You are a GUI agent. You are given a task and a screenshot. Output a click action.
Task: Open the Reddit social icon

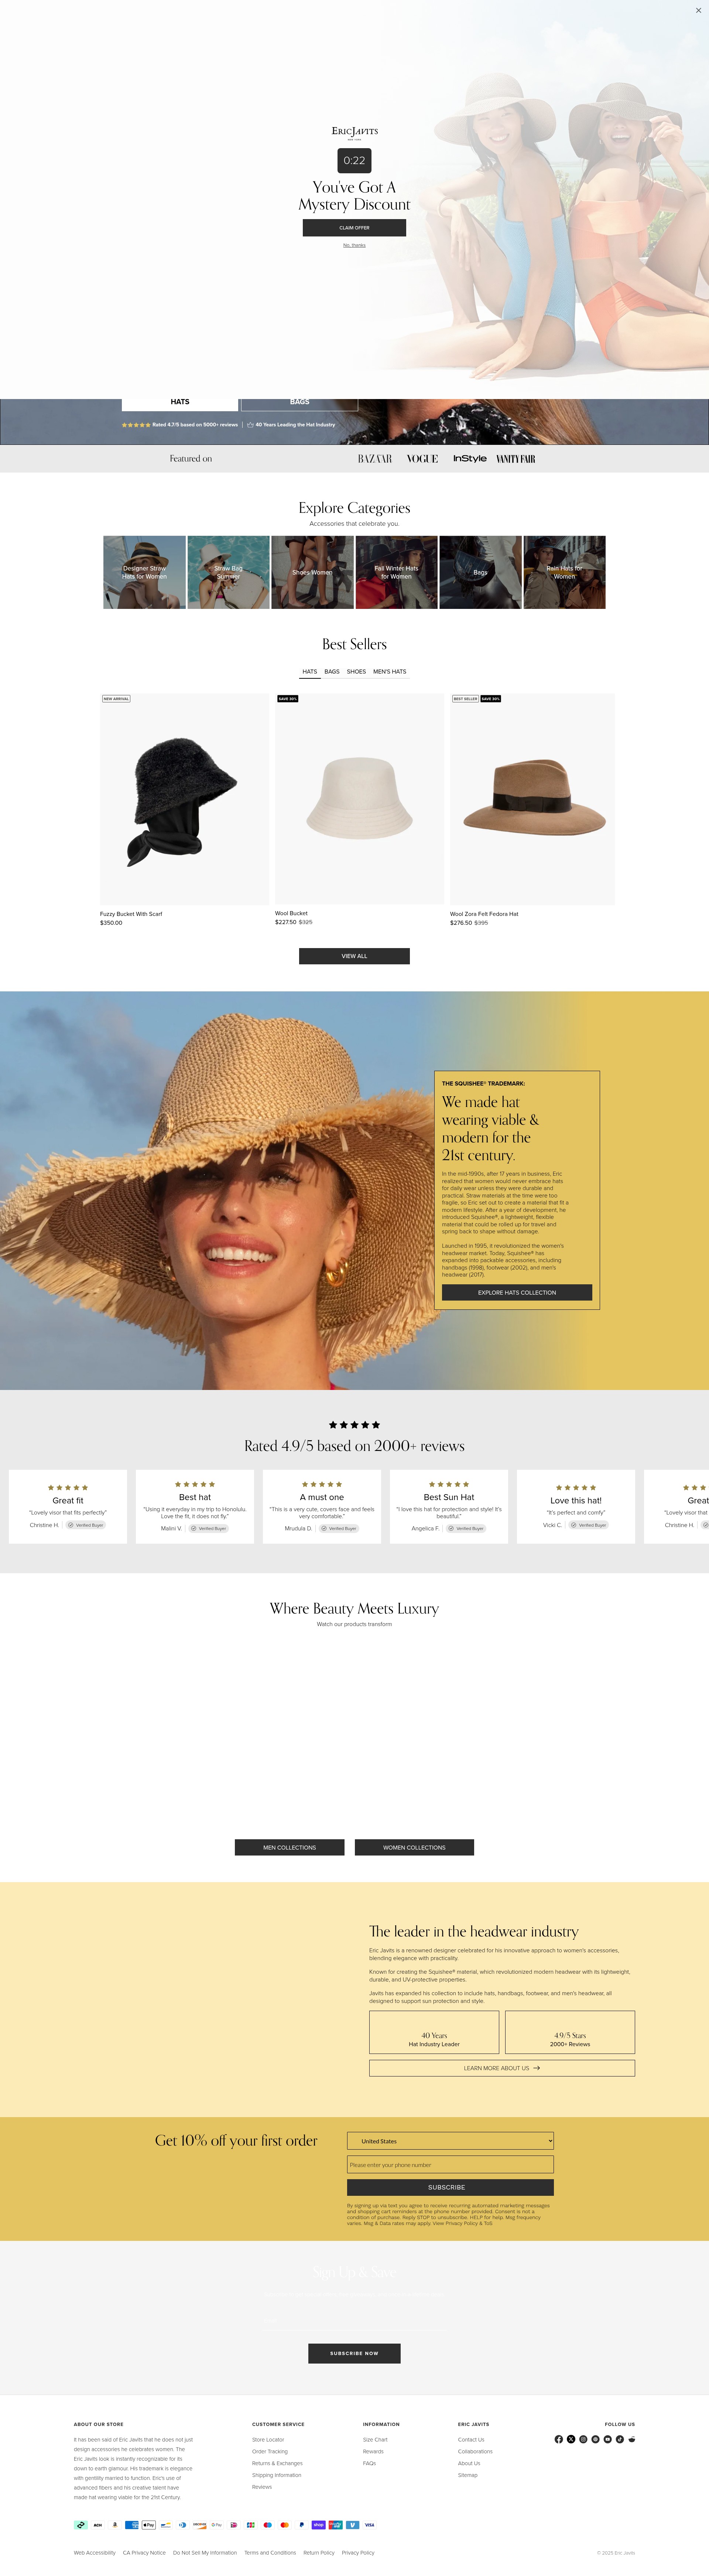pos(631,2439)
